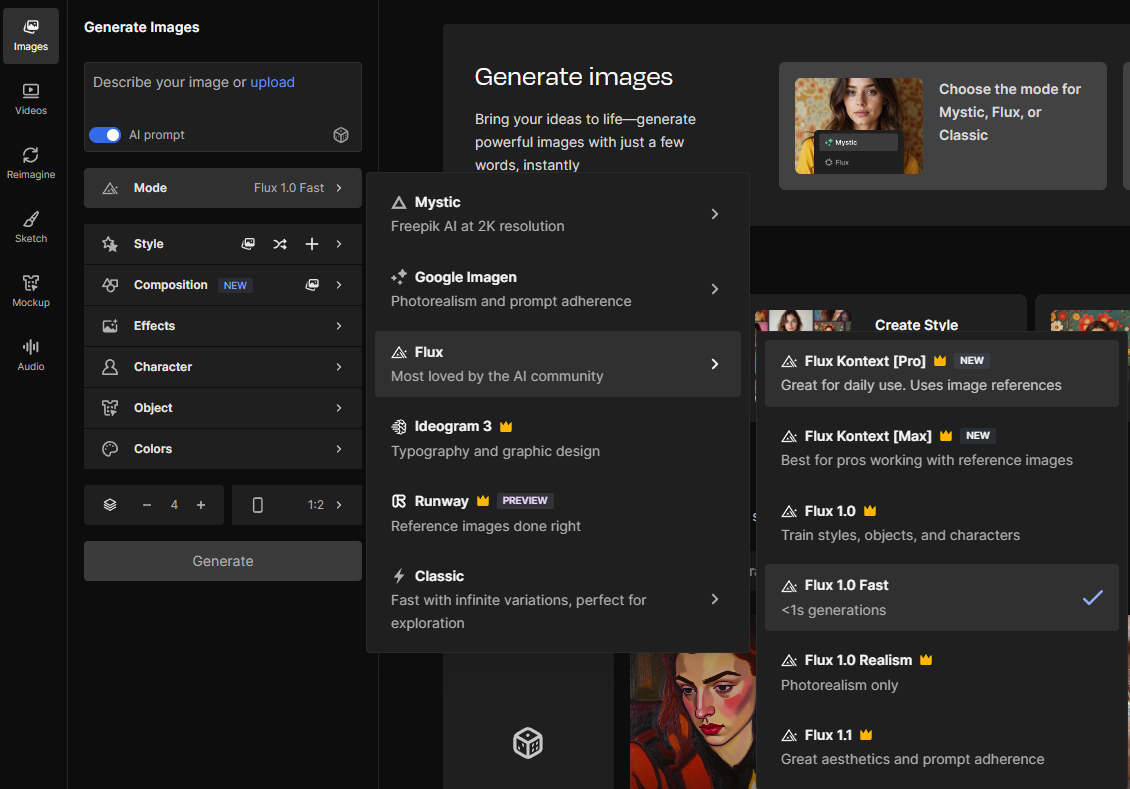The height and width of the screenshot is (789, 1130).
Task: Click the Classic lightning bolt icon
Action: click(399, 576)
